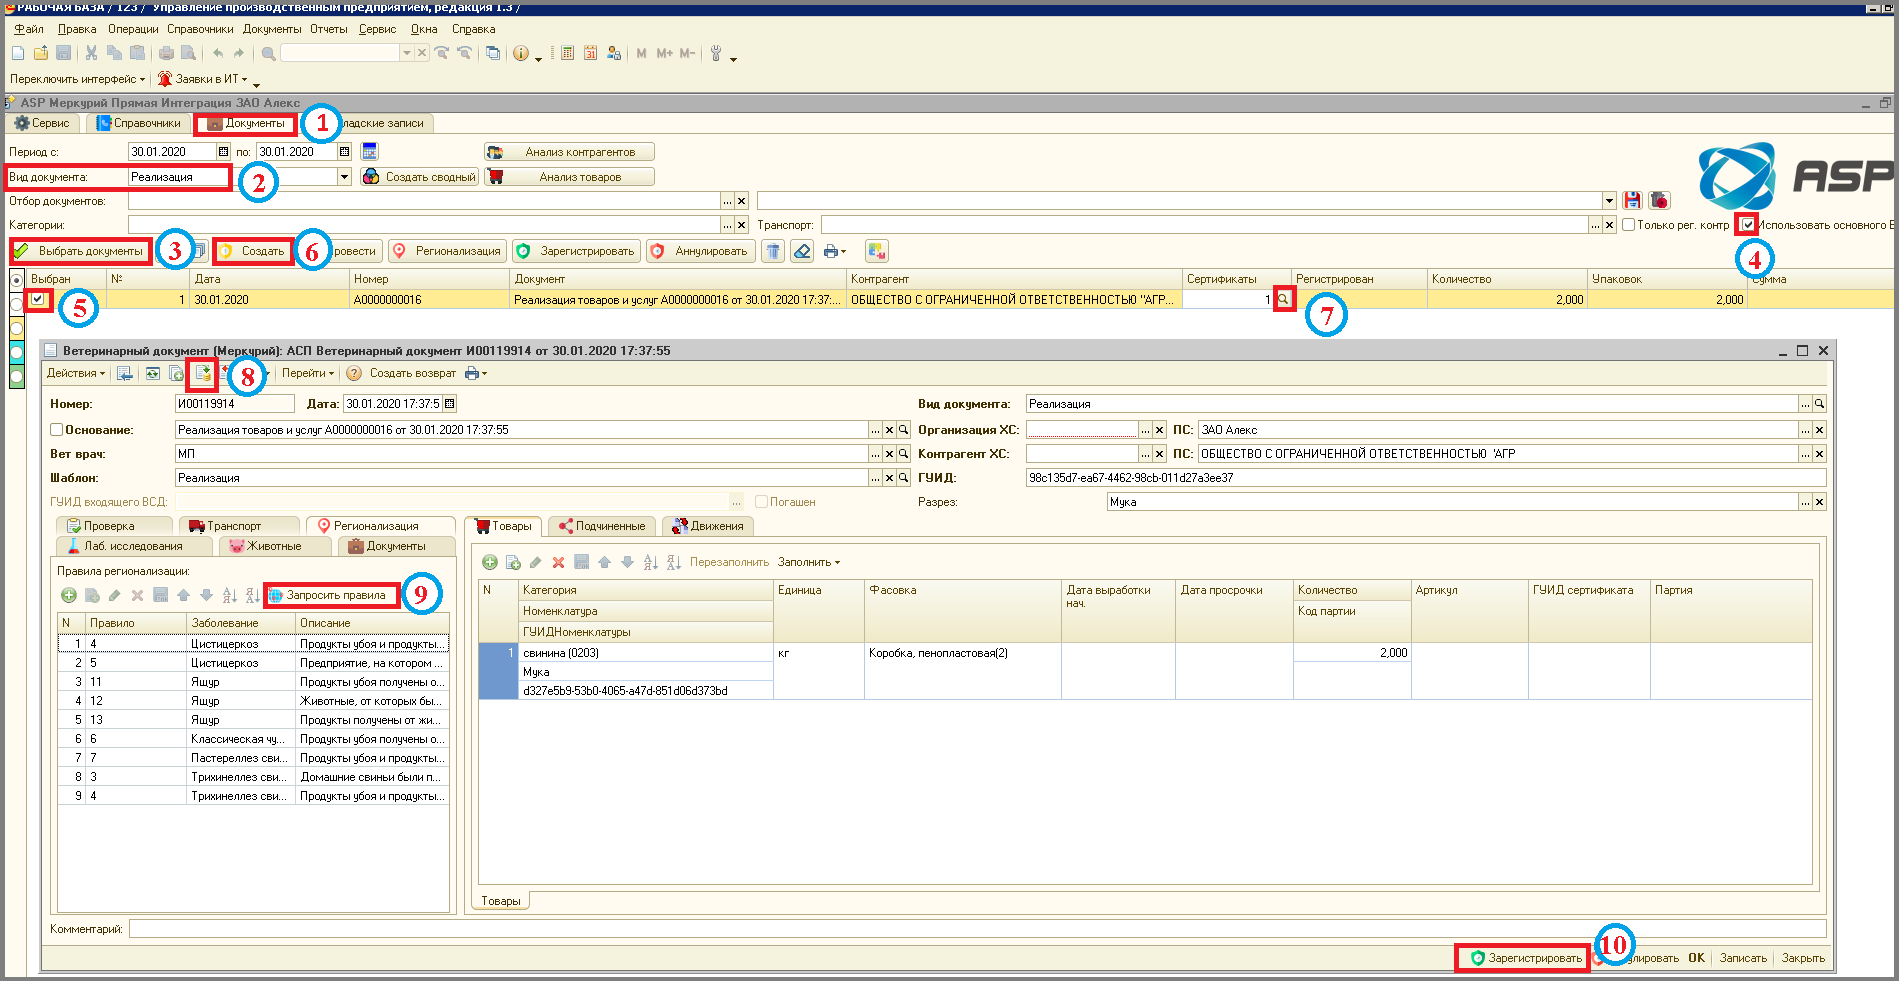Image resolution: width=1899 pixels, height=981 pixels.
Task: Click the Запросить правила button
Action: point(331,595)
